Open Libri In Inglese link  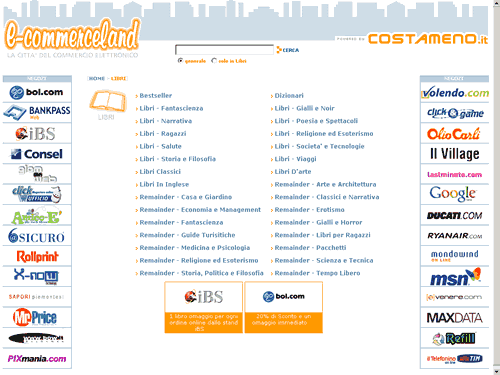164,184
